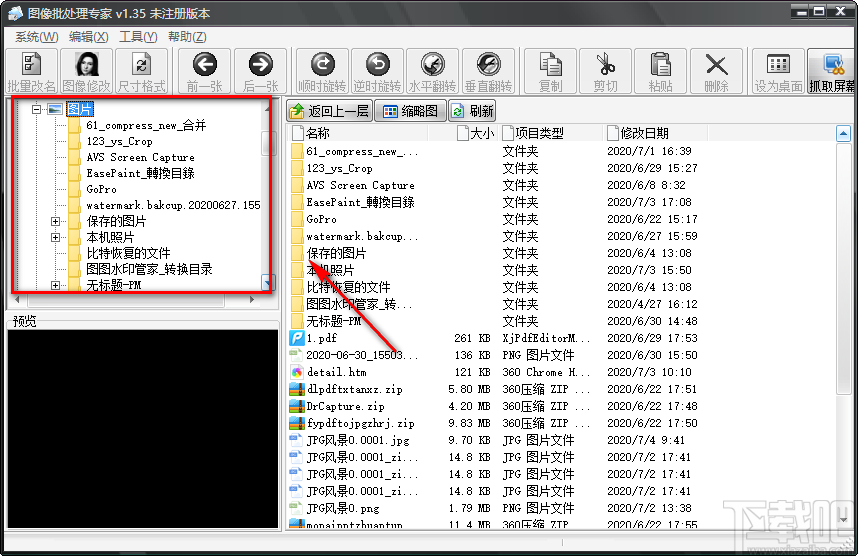Select the dlpdftxtanxz.zip file
This screenshot has height=556, width=858.
[355, 389]
